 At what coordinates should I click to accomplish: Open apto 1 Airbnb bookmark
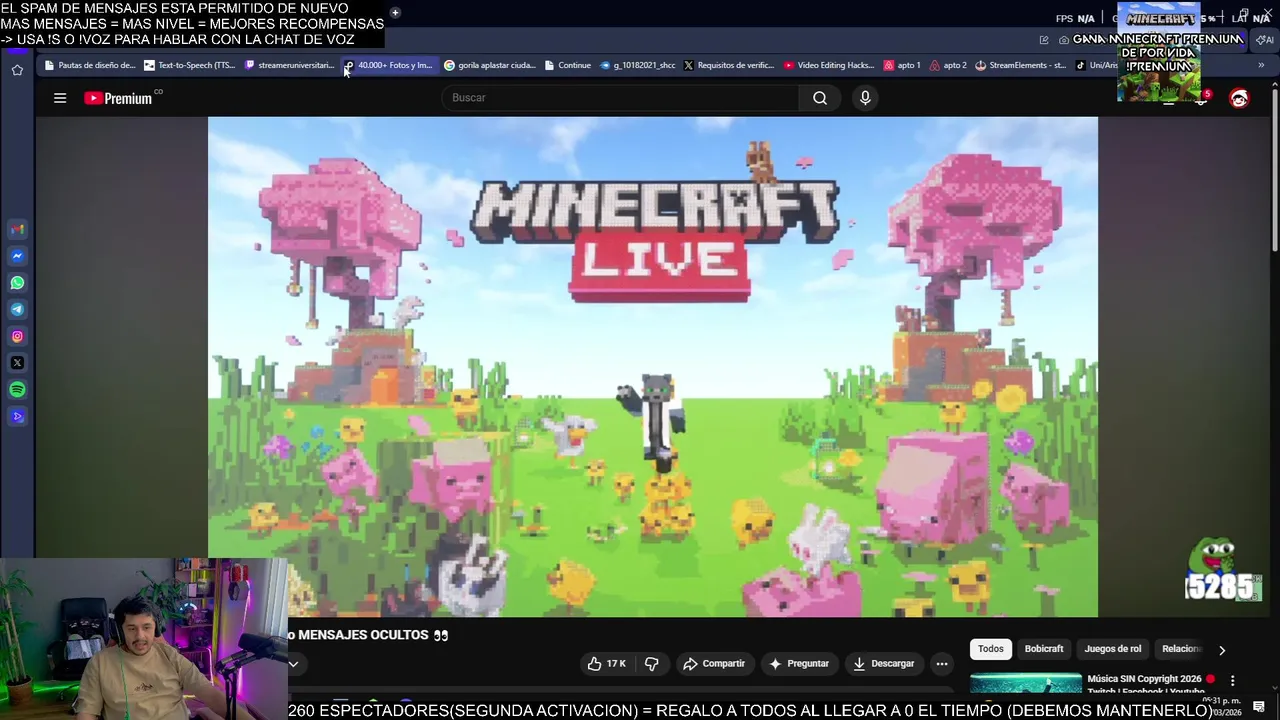[x=902, y=65]
